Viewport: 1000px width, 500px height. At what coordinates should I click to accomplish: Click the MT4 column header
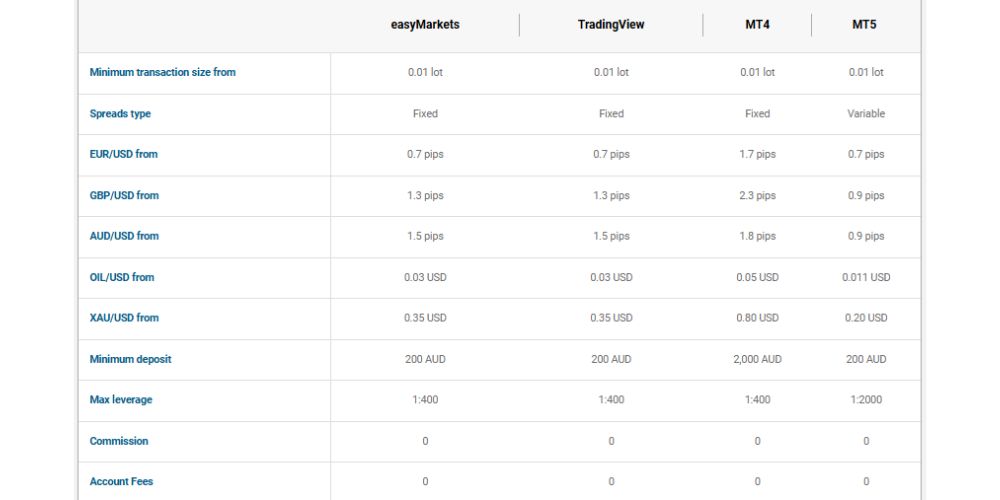pyautogui.click(x=757, y=25)
